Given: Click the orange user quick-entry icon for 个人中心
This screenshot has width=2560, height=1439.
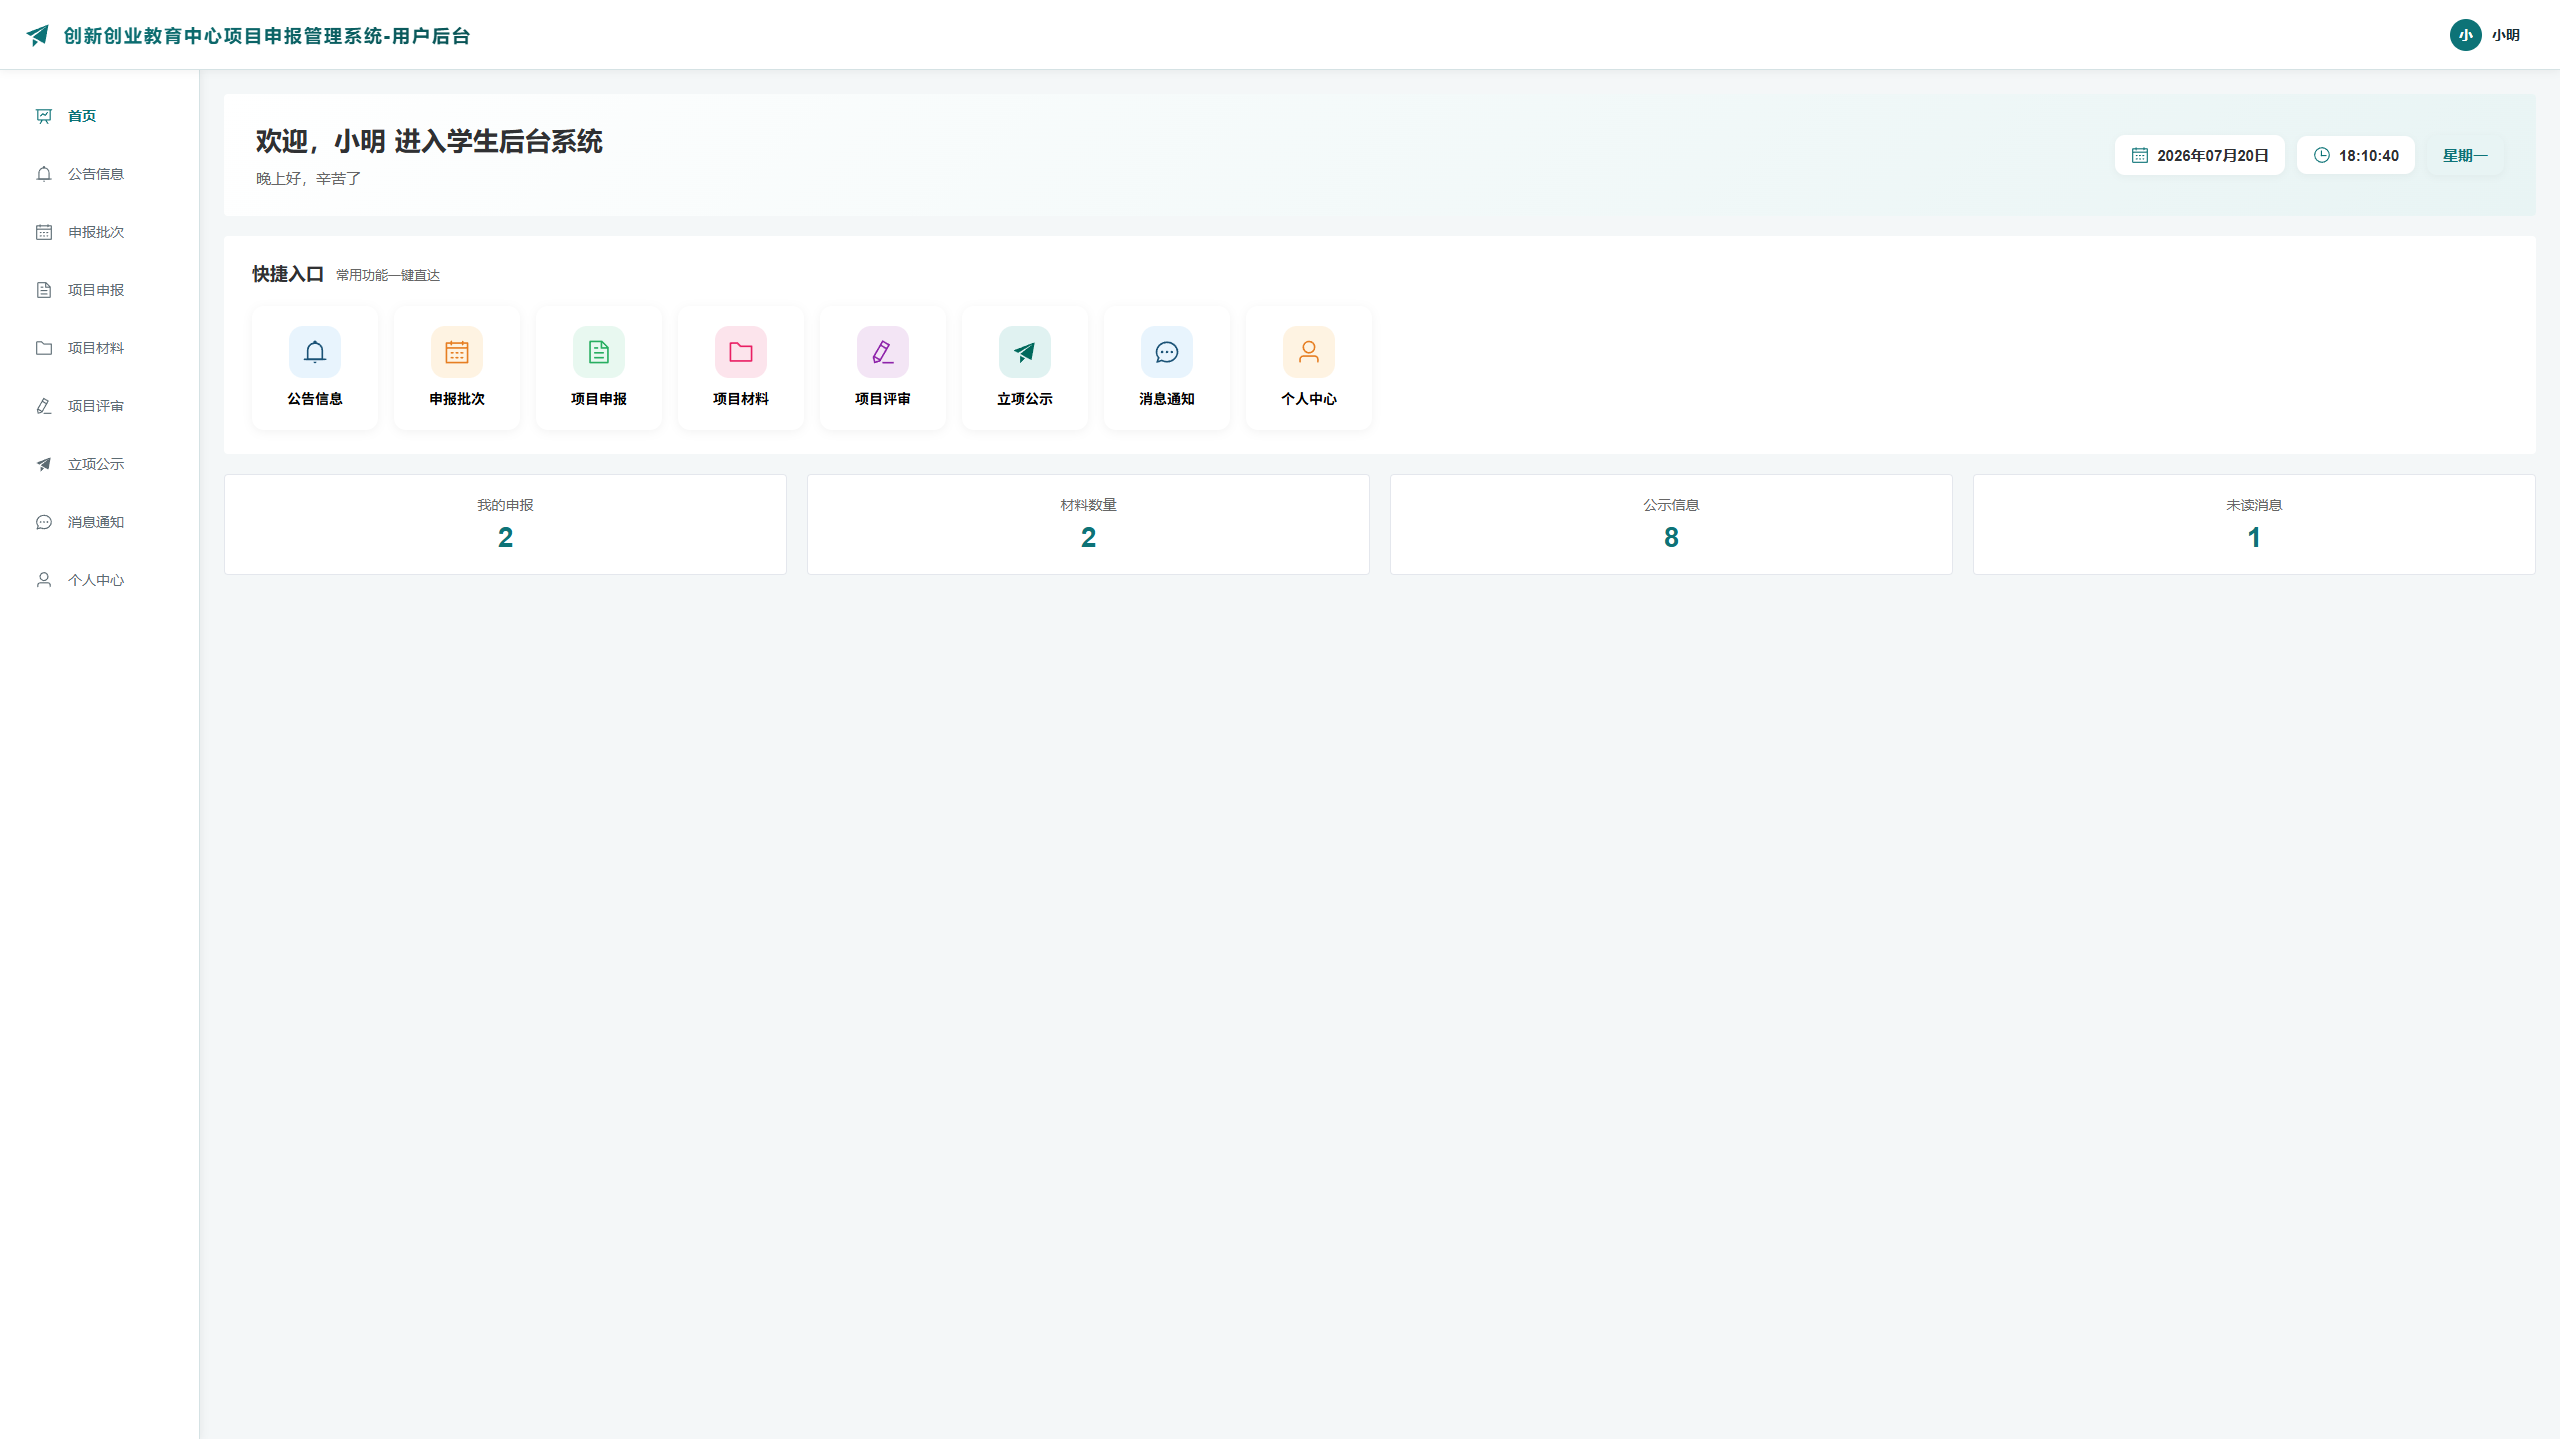Looking at the screenshot, I should 1309,352.
